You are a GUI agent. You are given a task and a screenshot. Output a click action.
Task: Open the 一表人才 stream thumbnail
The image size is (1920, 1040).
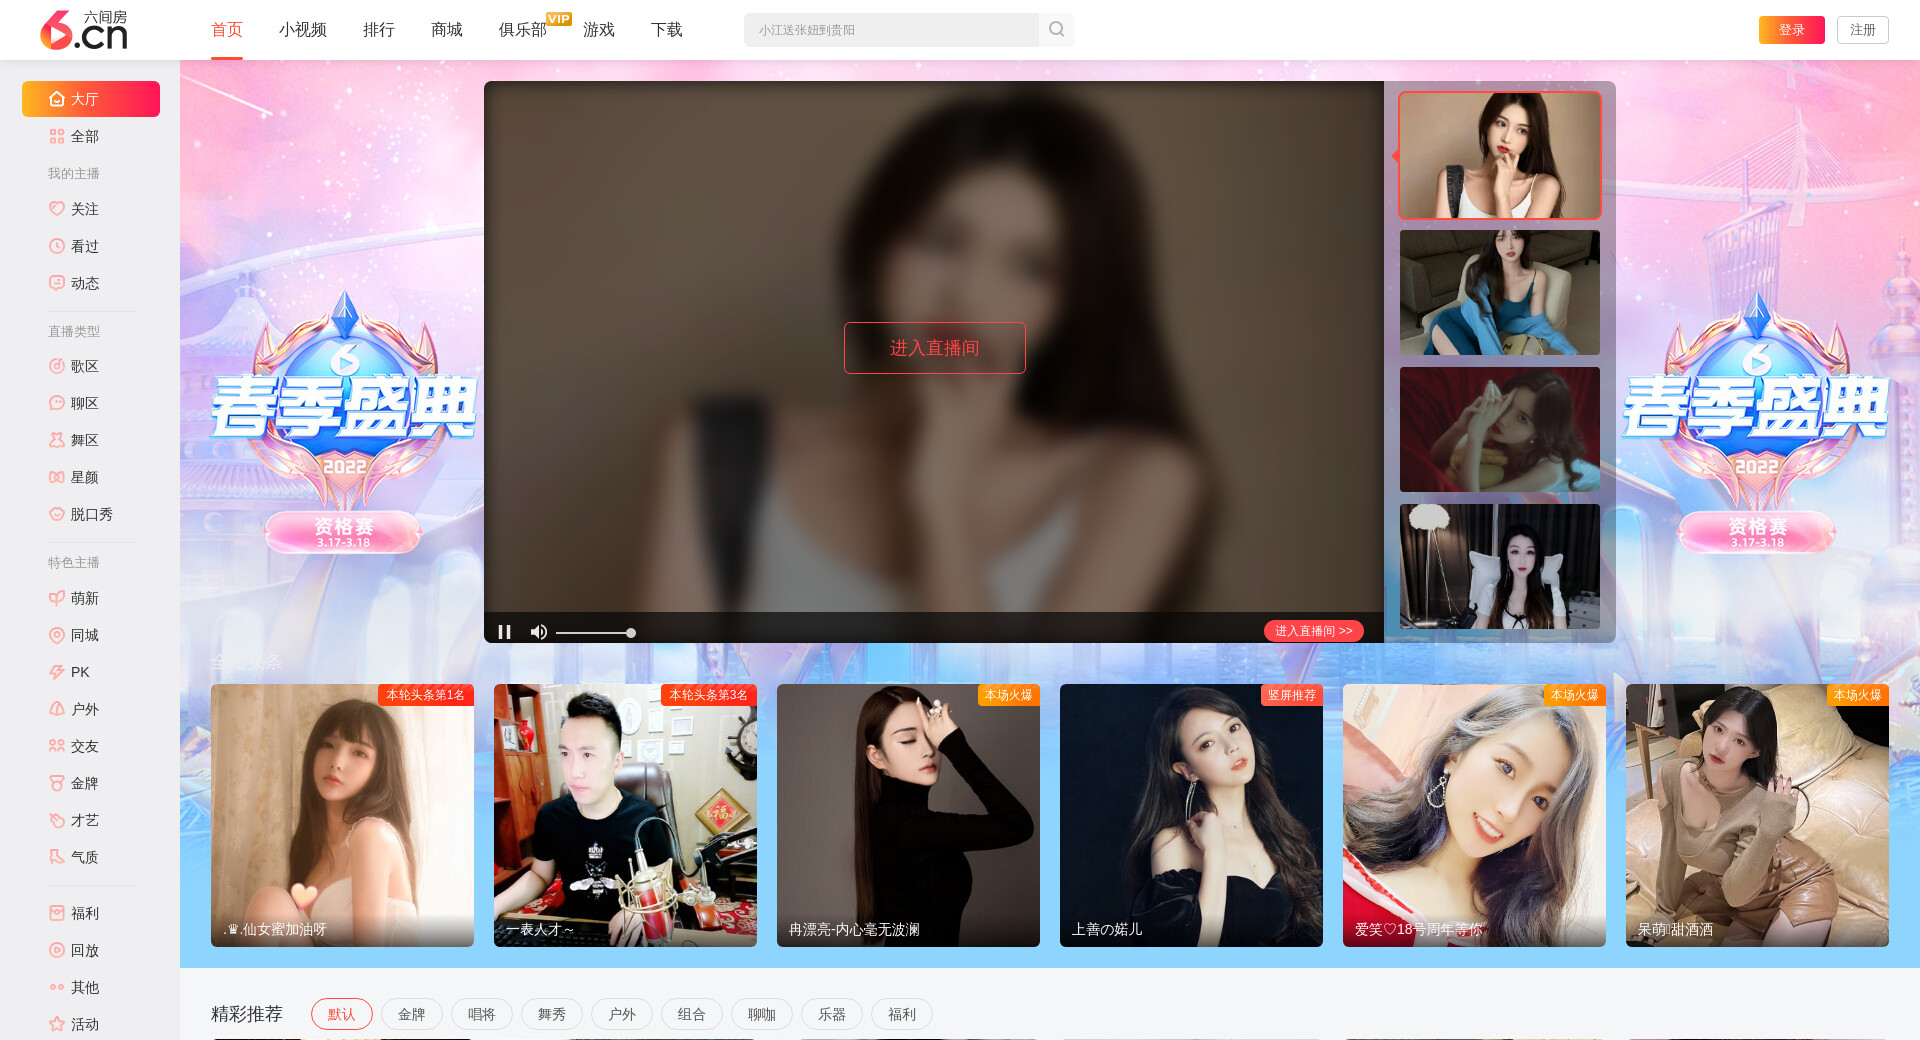click(625, 815)
